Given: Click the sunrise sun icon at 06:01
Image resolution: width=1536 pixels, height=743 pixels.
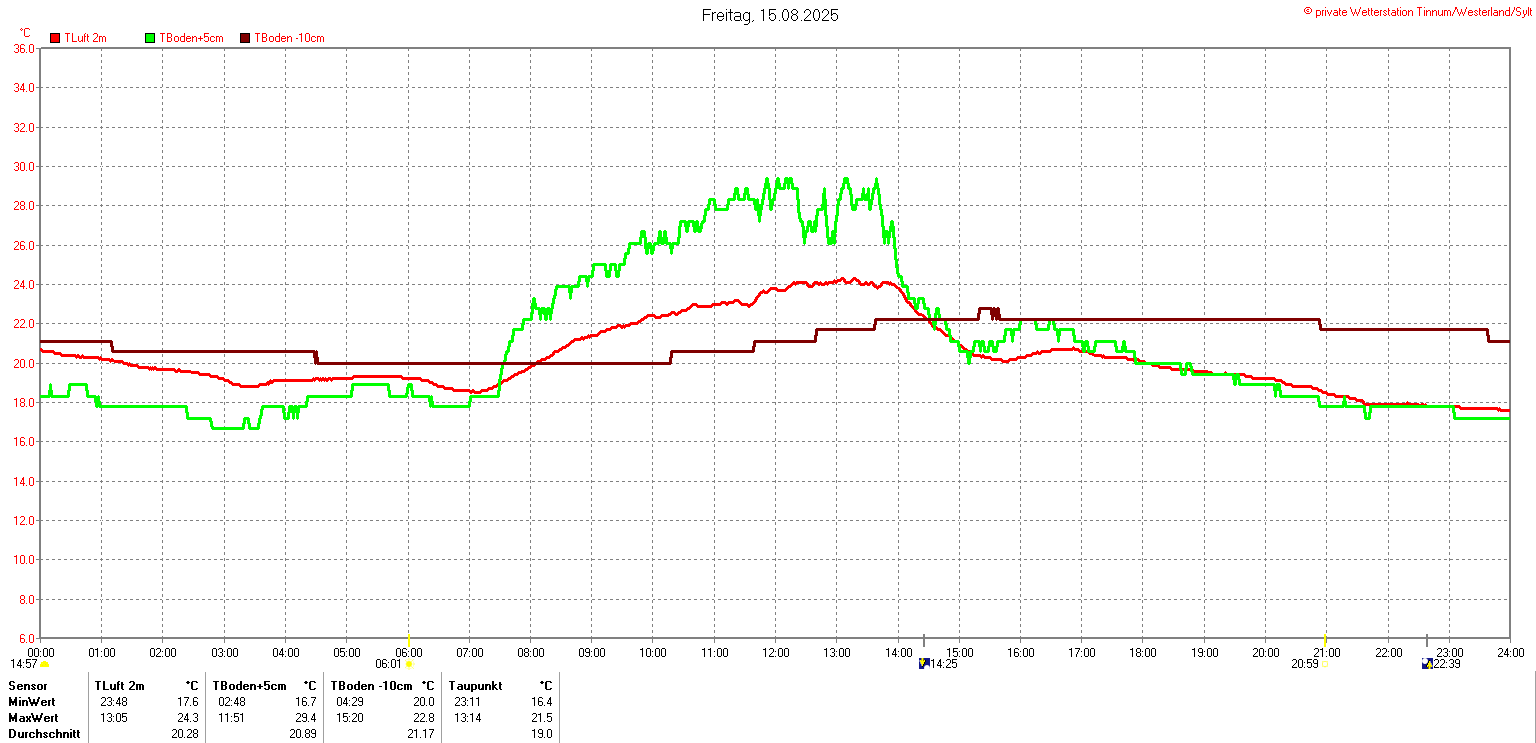Looking at the screenshot, I should click(409, 664).
